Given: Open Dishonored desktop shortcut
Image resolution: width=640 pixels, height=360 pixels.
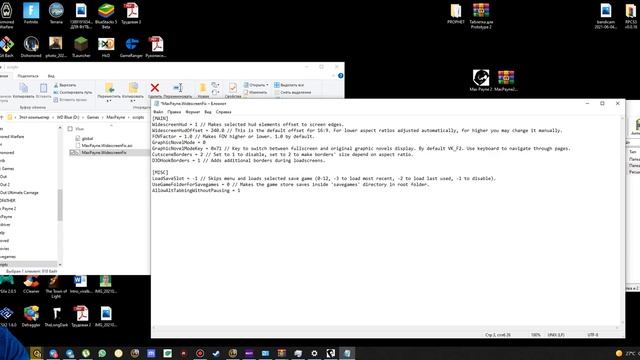Looking at the screenshot, I should 31,47.
